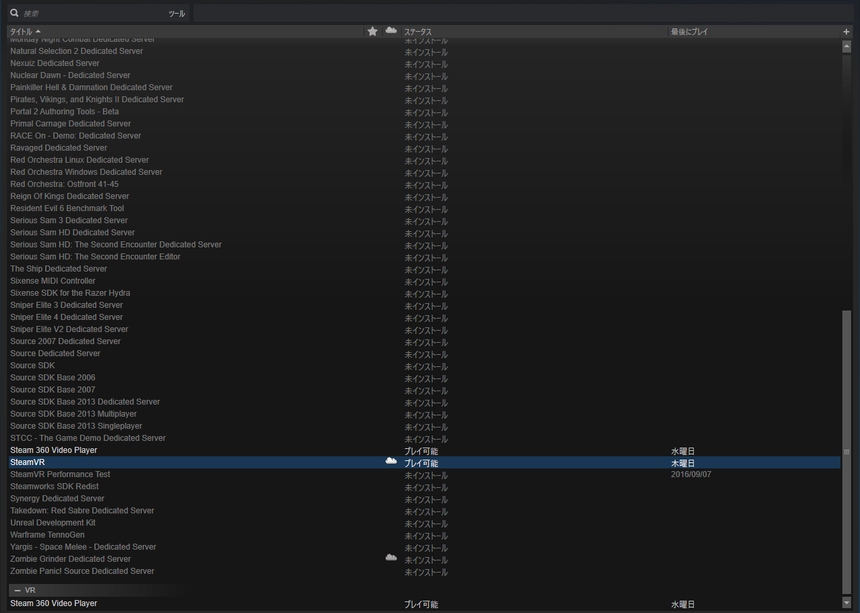Select Red Orchestra: Ostfront 41-45
The width and height of the screenshot is (860, 613).
(x=64, y=184)
